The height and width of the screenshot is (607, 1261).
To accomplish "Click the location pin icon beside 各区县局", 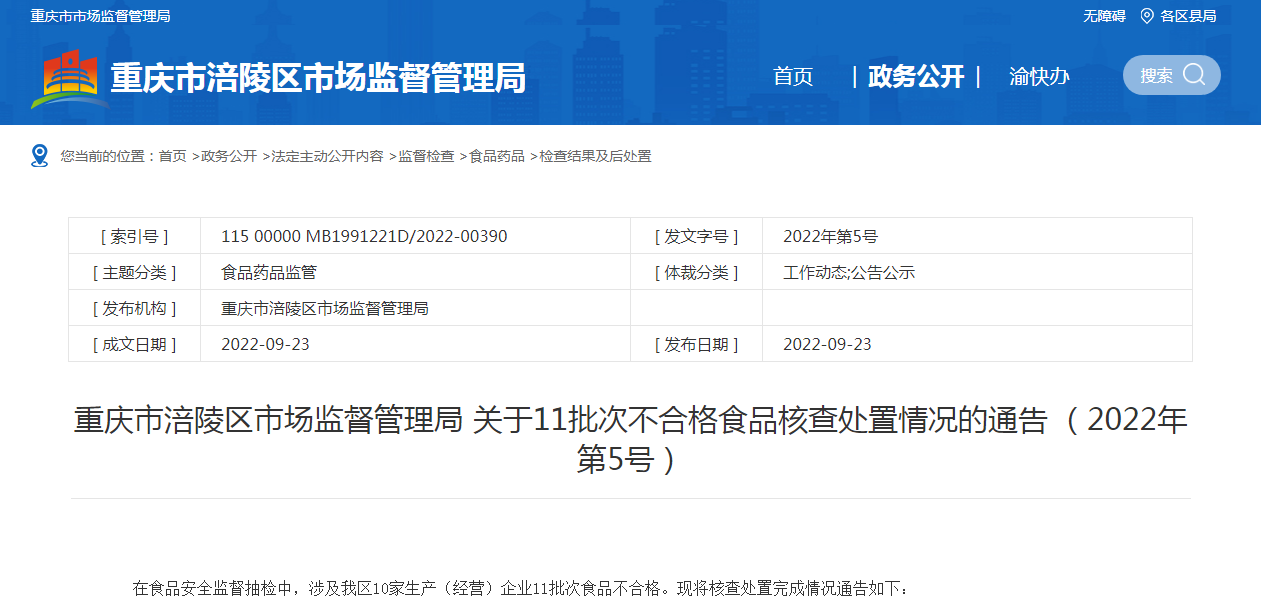I will click(x=1146, y=16).
